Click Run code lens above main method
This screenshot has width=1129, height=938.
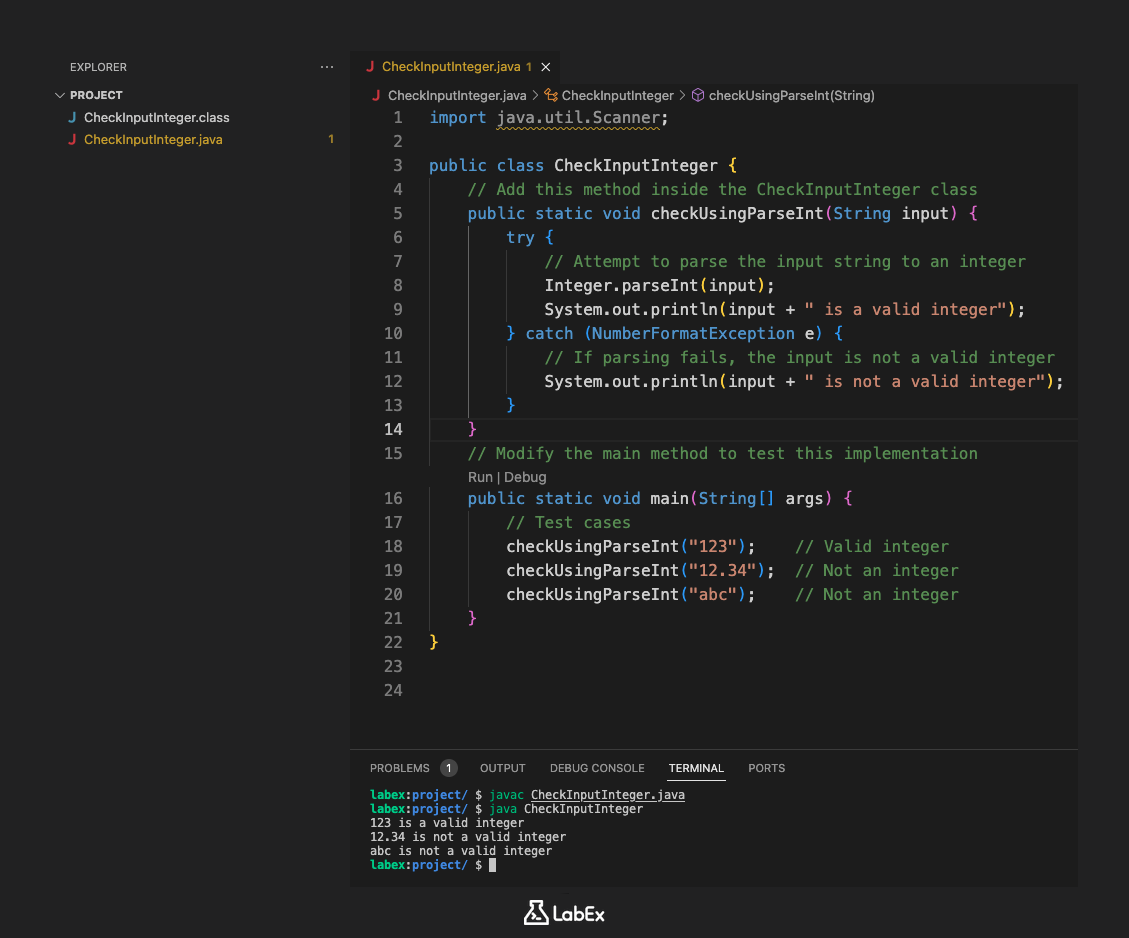[x=480, y=477]
